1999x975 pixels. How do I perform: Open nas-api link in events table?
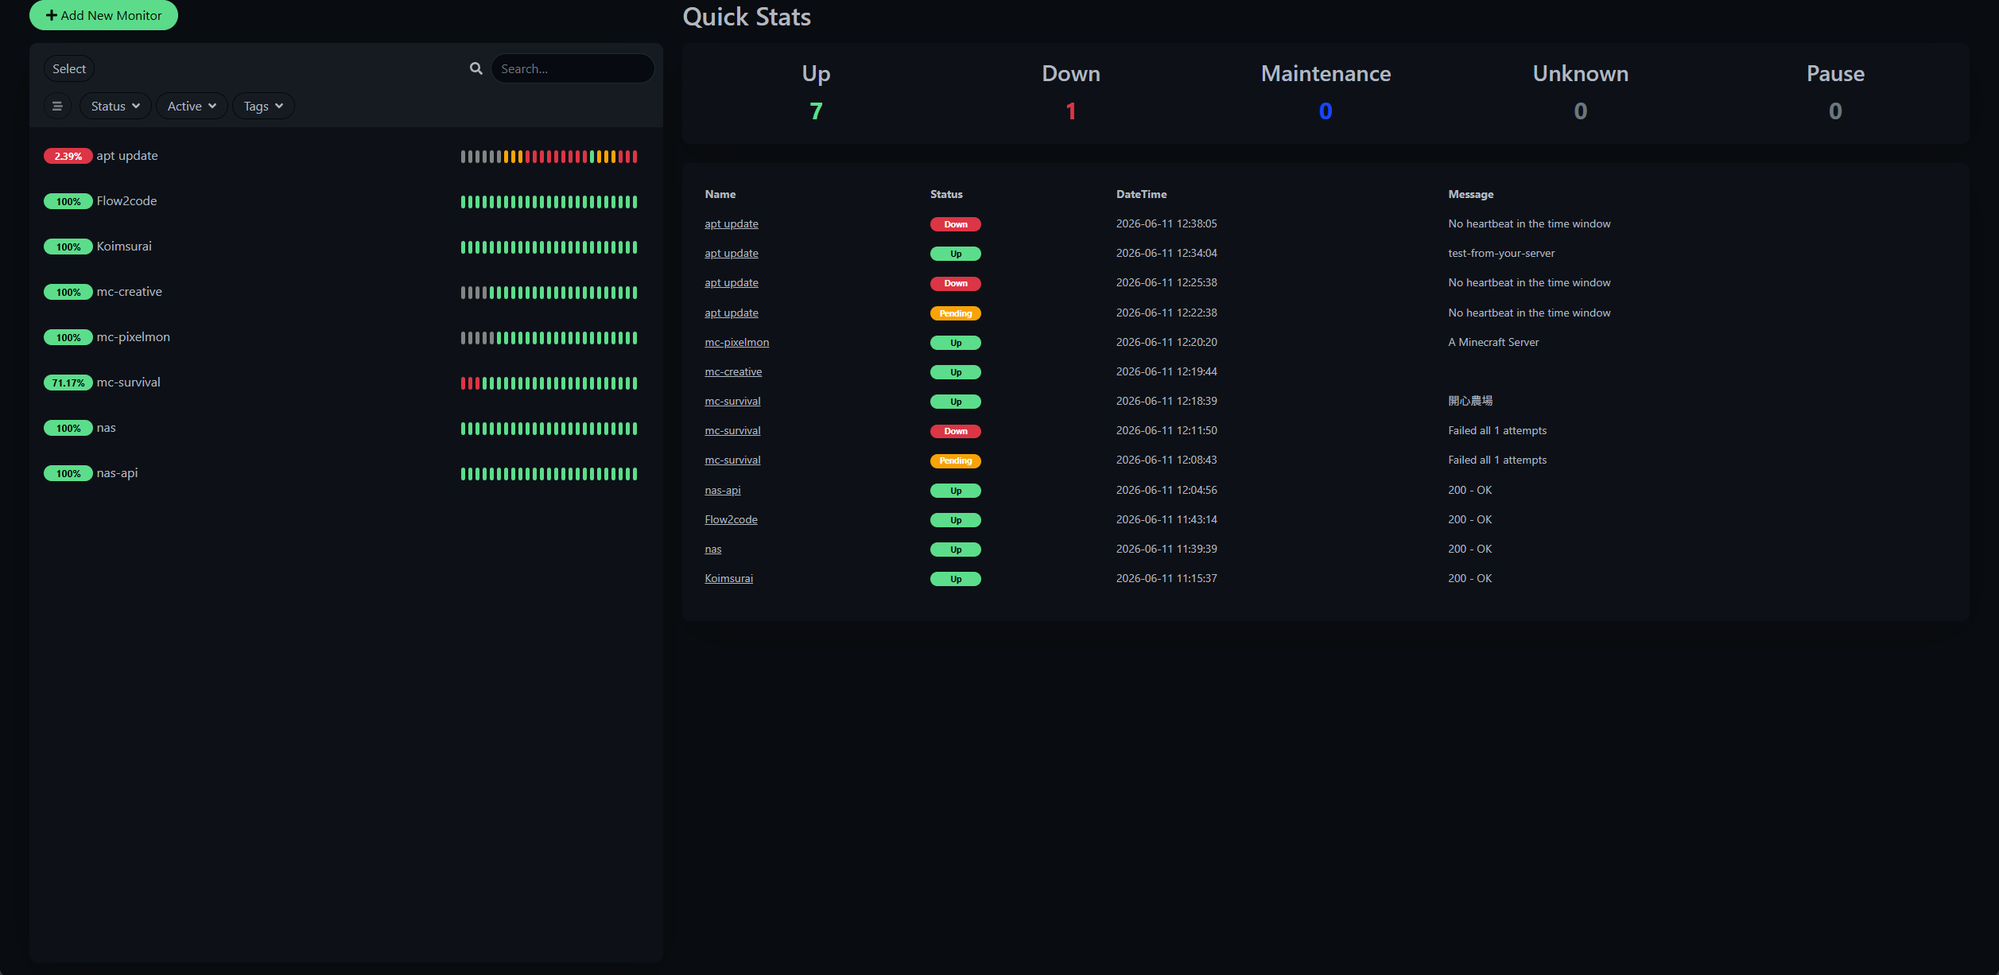(723, 490)
